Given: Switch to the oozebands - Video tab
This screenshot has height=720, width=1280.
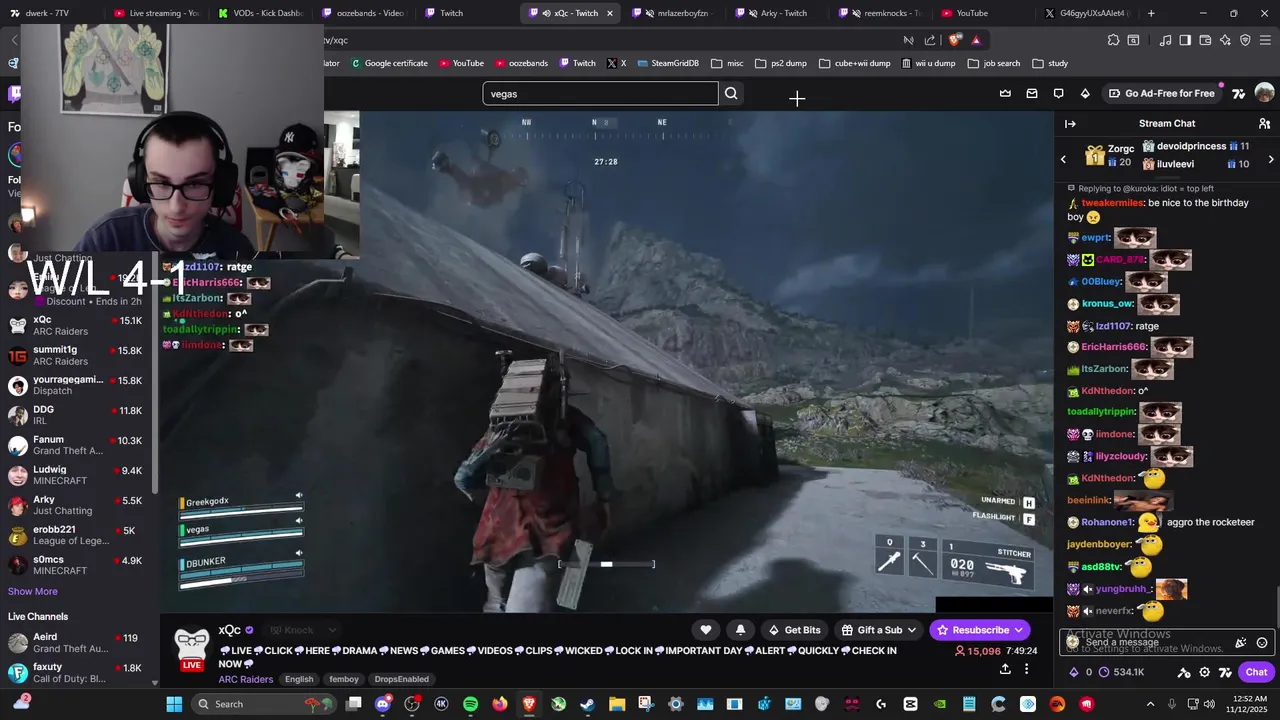Looking at the screenshot, I should click(x=363, y=13).
